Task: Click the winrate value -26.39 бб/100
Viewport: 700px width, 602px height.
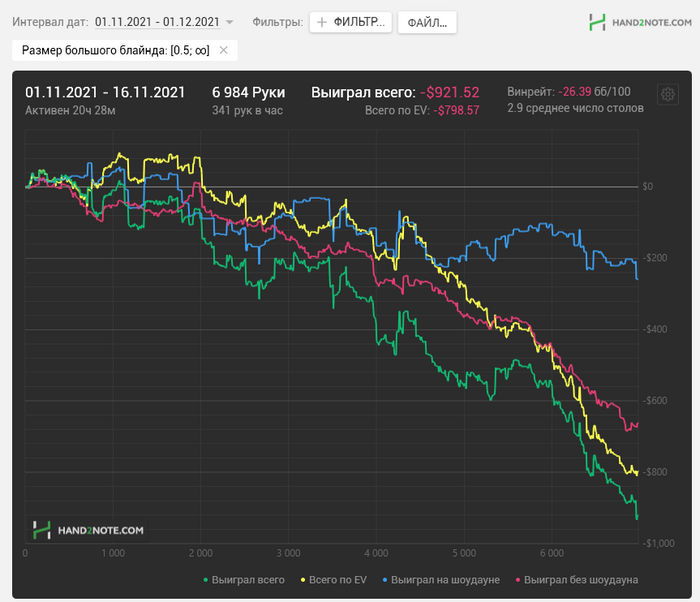Action: click(x=594, y=92)
